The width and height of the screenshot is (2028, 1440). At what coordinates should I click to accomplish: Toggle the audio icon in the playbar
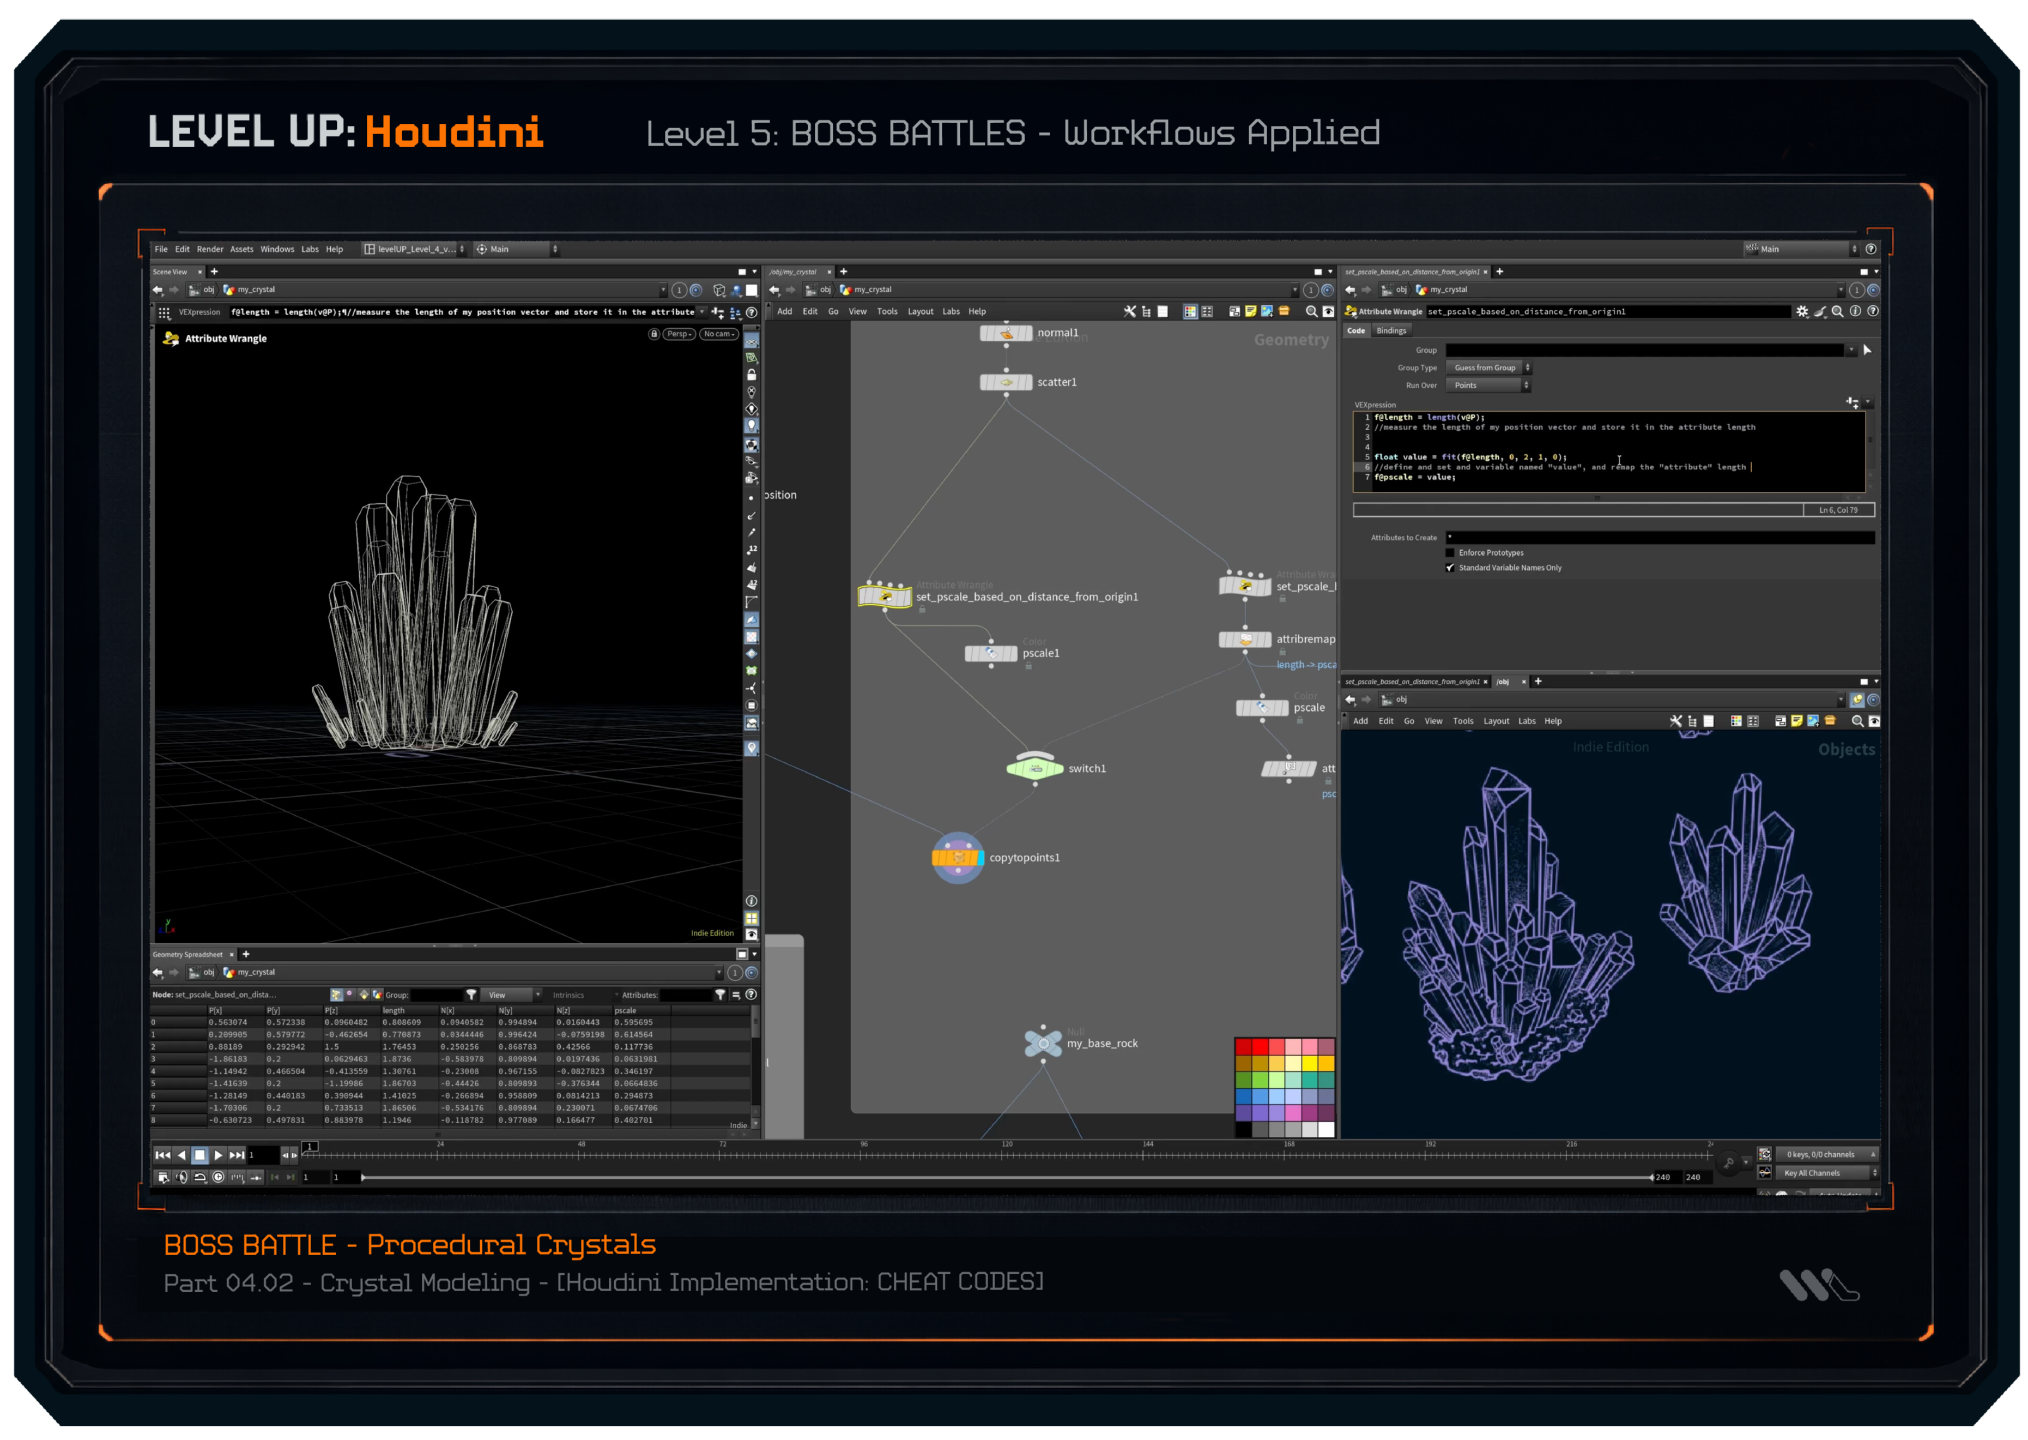click(181, 1177)
